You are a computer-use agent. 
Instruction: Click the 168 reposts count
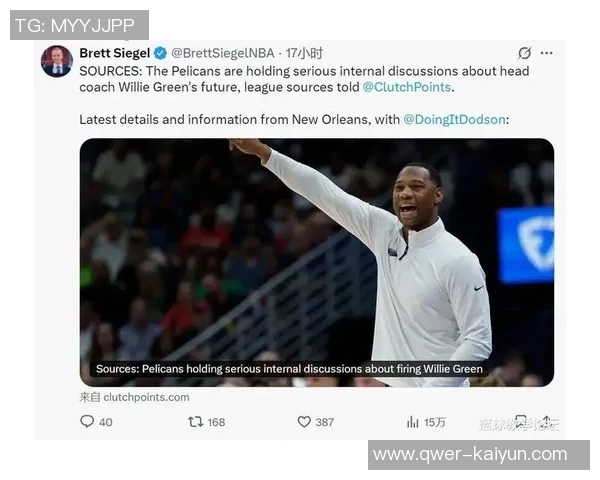tap(216, 422)
